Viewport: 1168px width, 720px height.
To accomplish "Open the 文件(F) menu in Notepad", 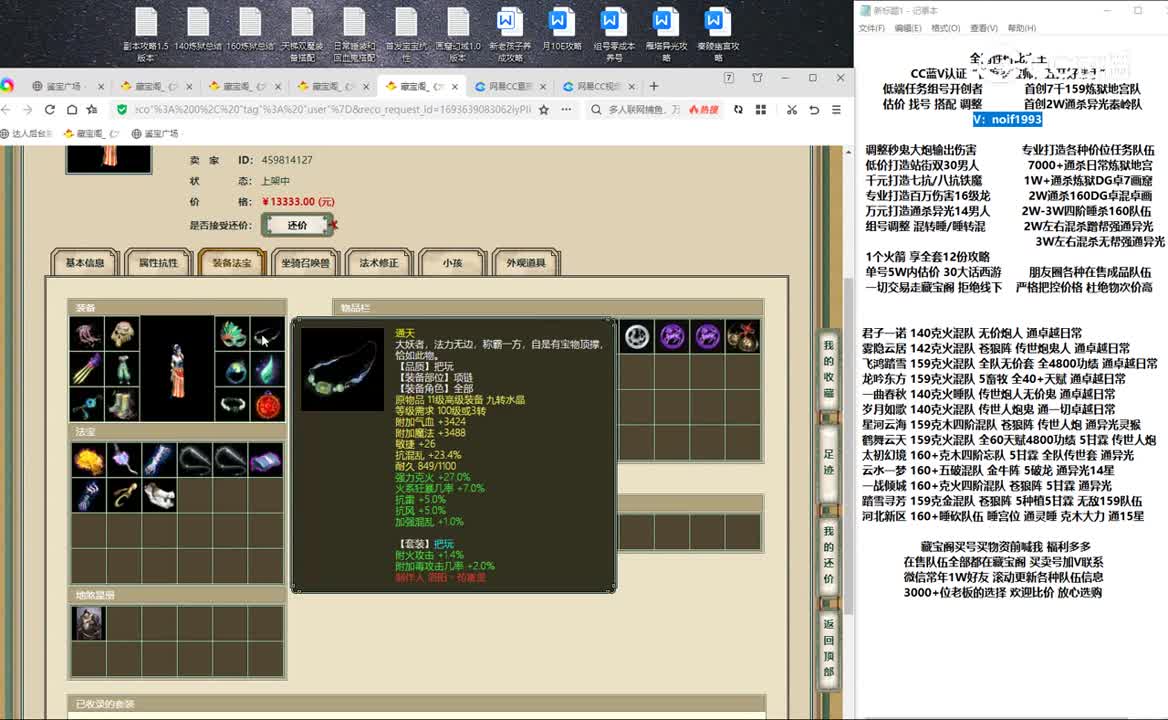I will [872, 28].
